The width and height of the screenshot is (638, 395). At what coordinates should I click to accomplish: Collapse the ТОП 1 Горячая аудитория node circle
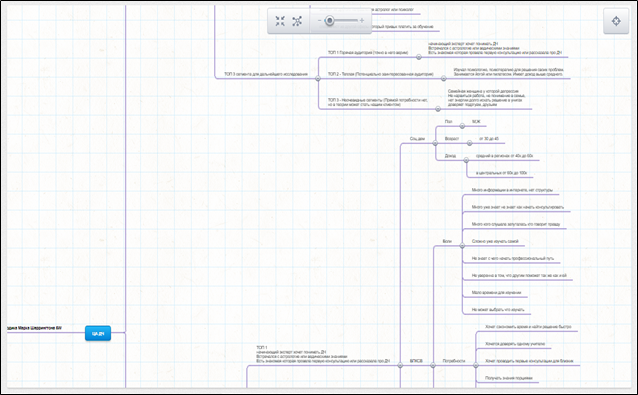point(419,57)
